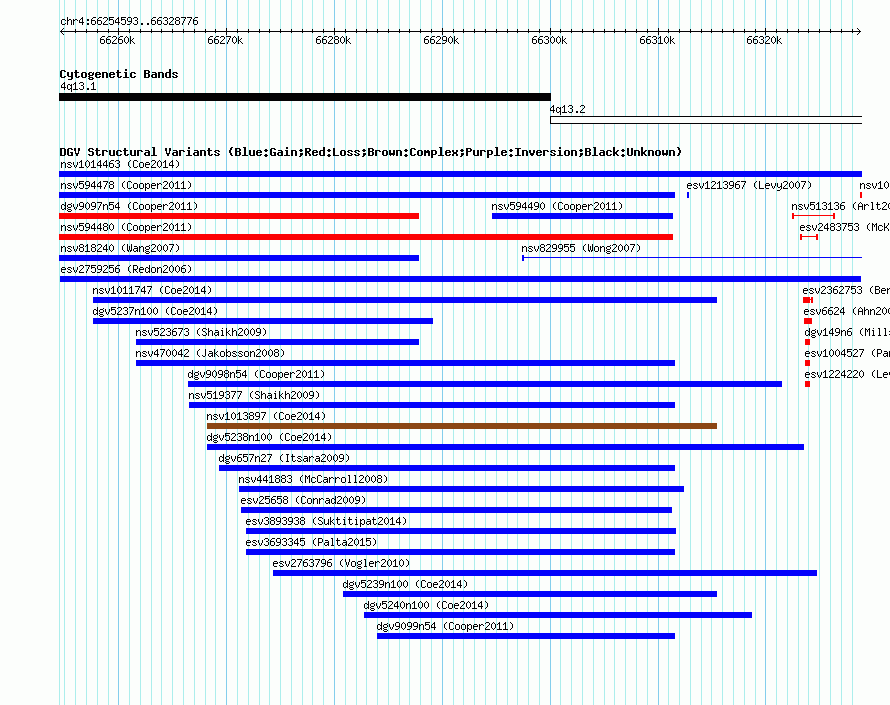Click the esv3893938 (Suktitipat2014) bar
This screenshot has height=705, width=890.
tap(461, 531)
